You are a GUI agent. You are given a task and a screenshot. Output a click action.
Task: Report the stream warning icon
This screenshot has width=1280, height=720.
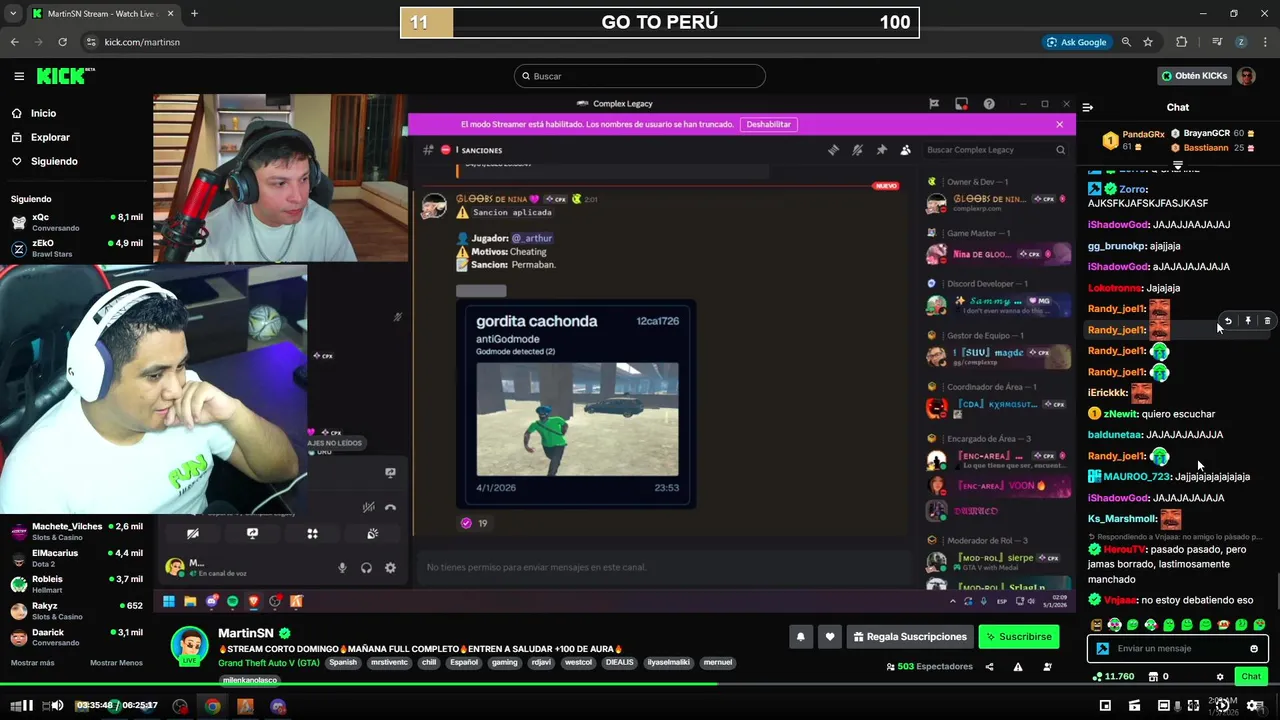[1018, 667]
